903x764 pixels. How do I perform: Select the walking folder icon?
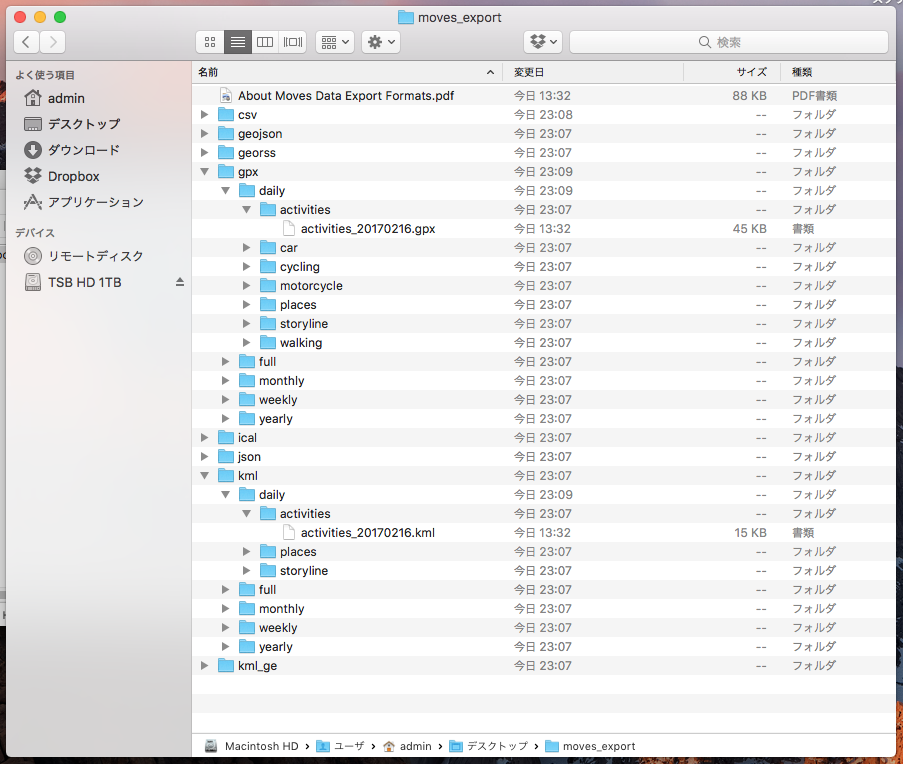pyautogui.click(x=268, y=343)
